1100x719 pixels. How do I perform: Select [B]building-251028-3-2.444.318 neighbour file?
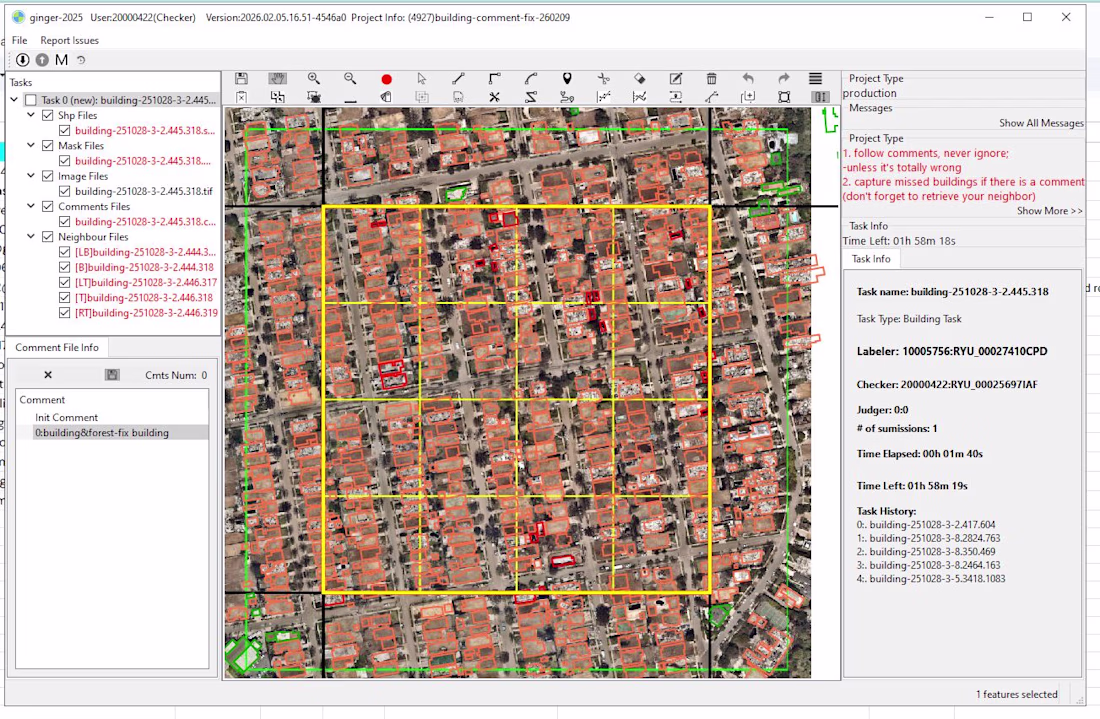[144, 267]
